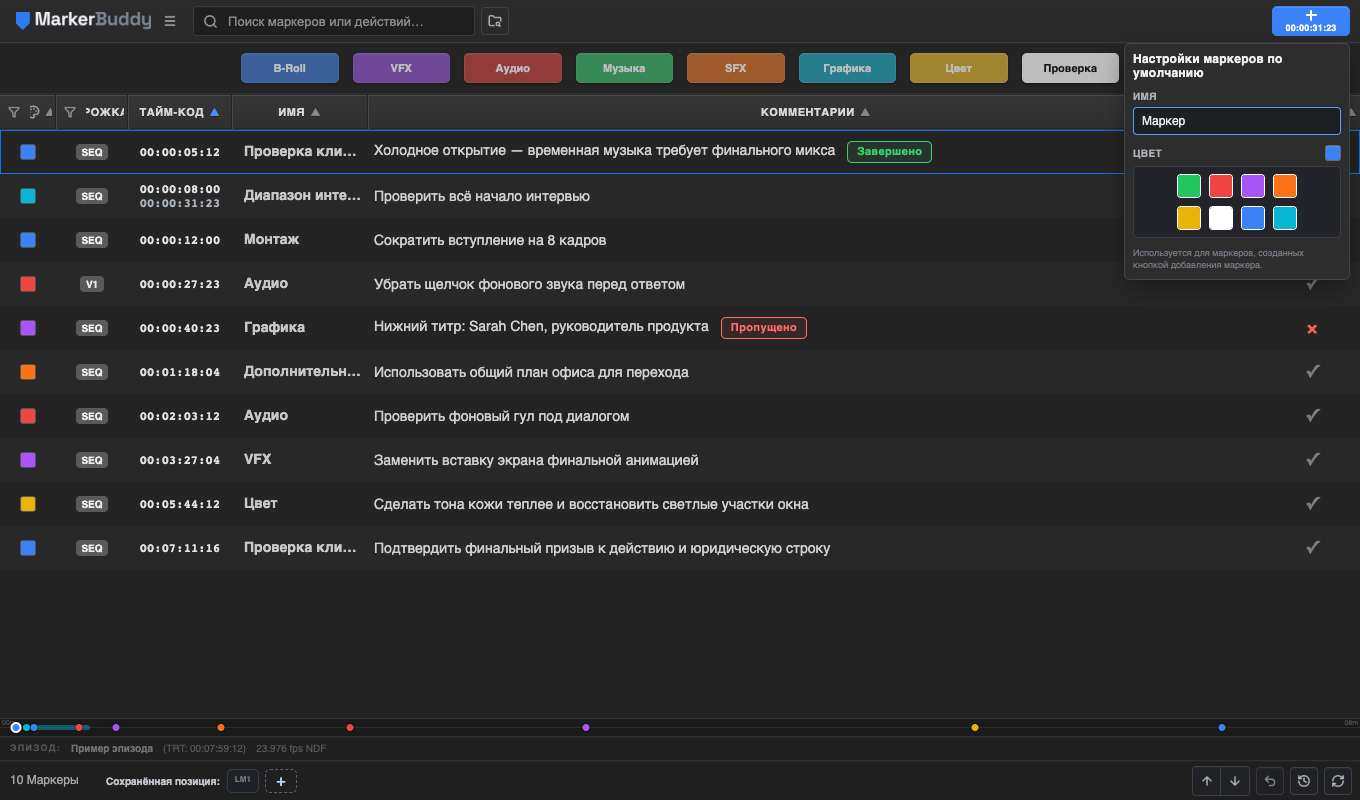Toggle the checkmark for the 00:00:27:23 Аудио row
1360x800 pixels.
pos(1313,284)
